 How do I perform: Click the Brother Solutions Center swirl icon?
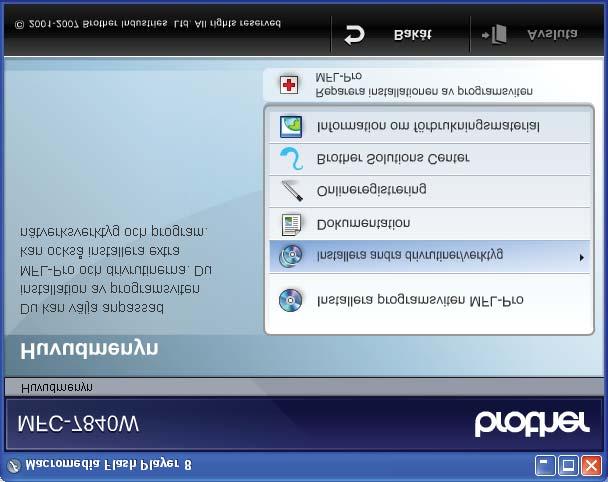point(292,159)
